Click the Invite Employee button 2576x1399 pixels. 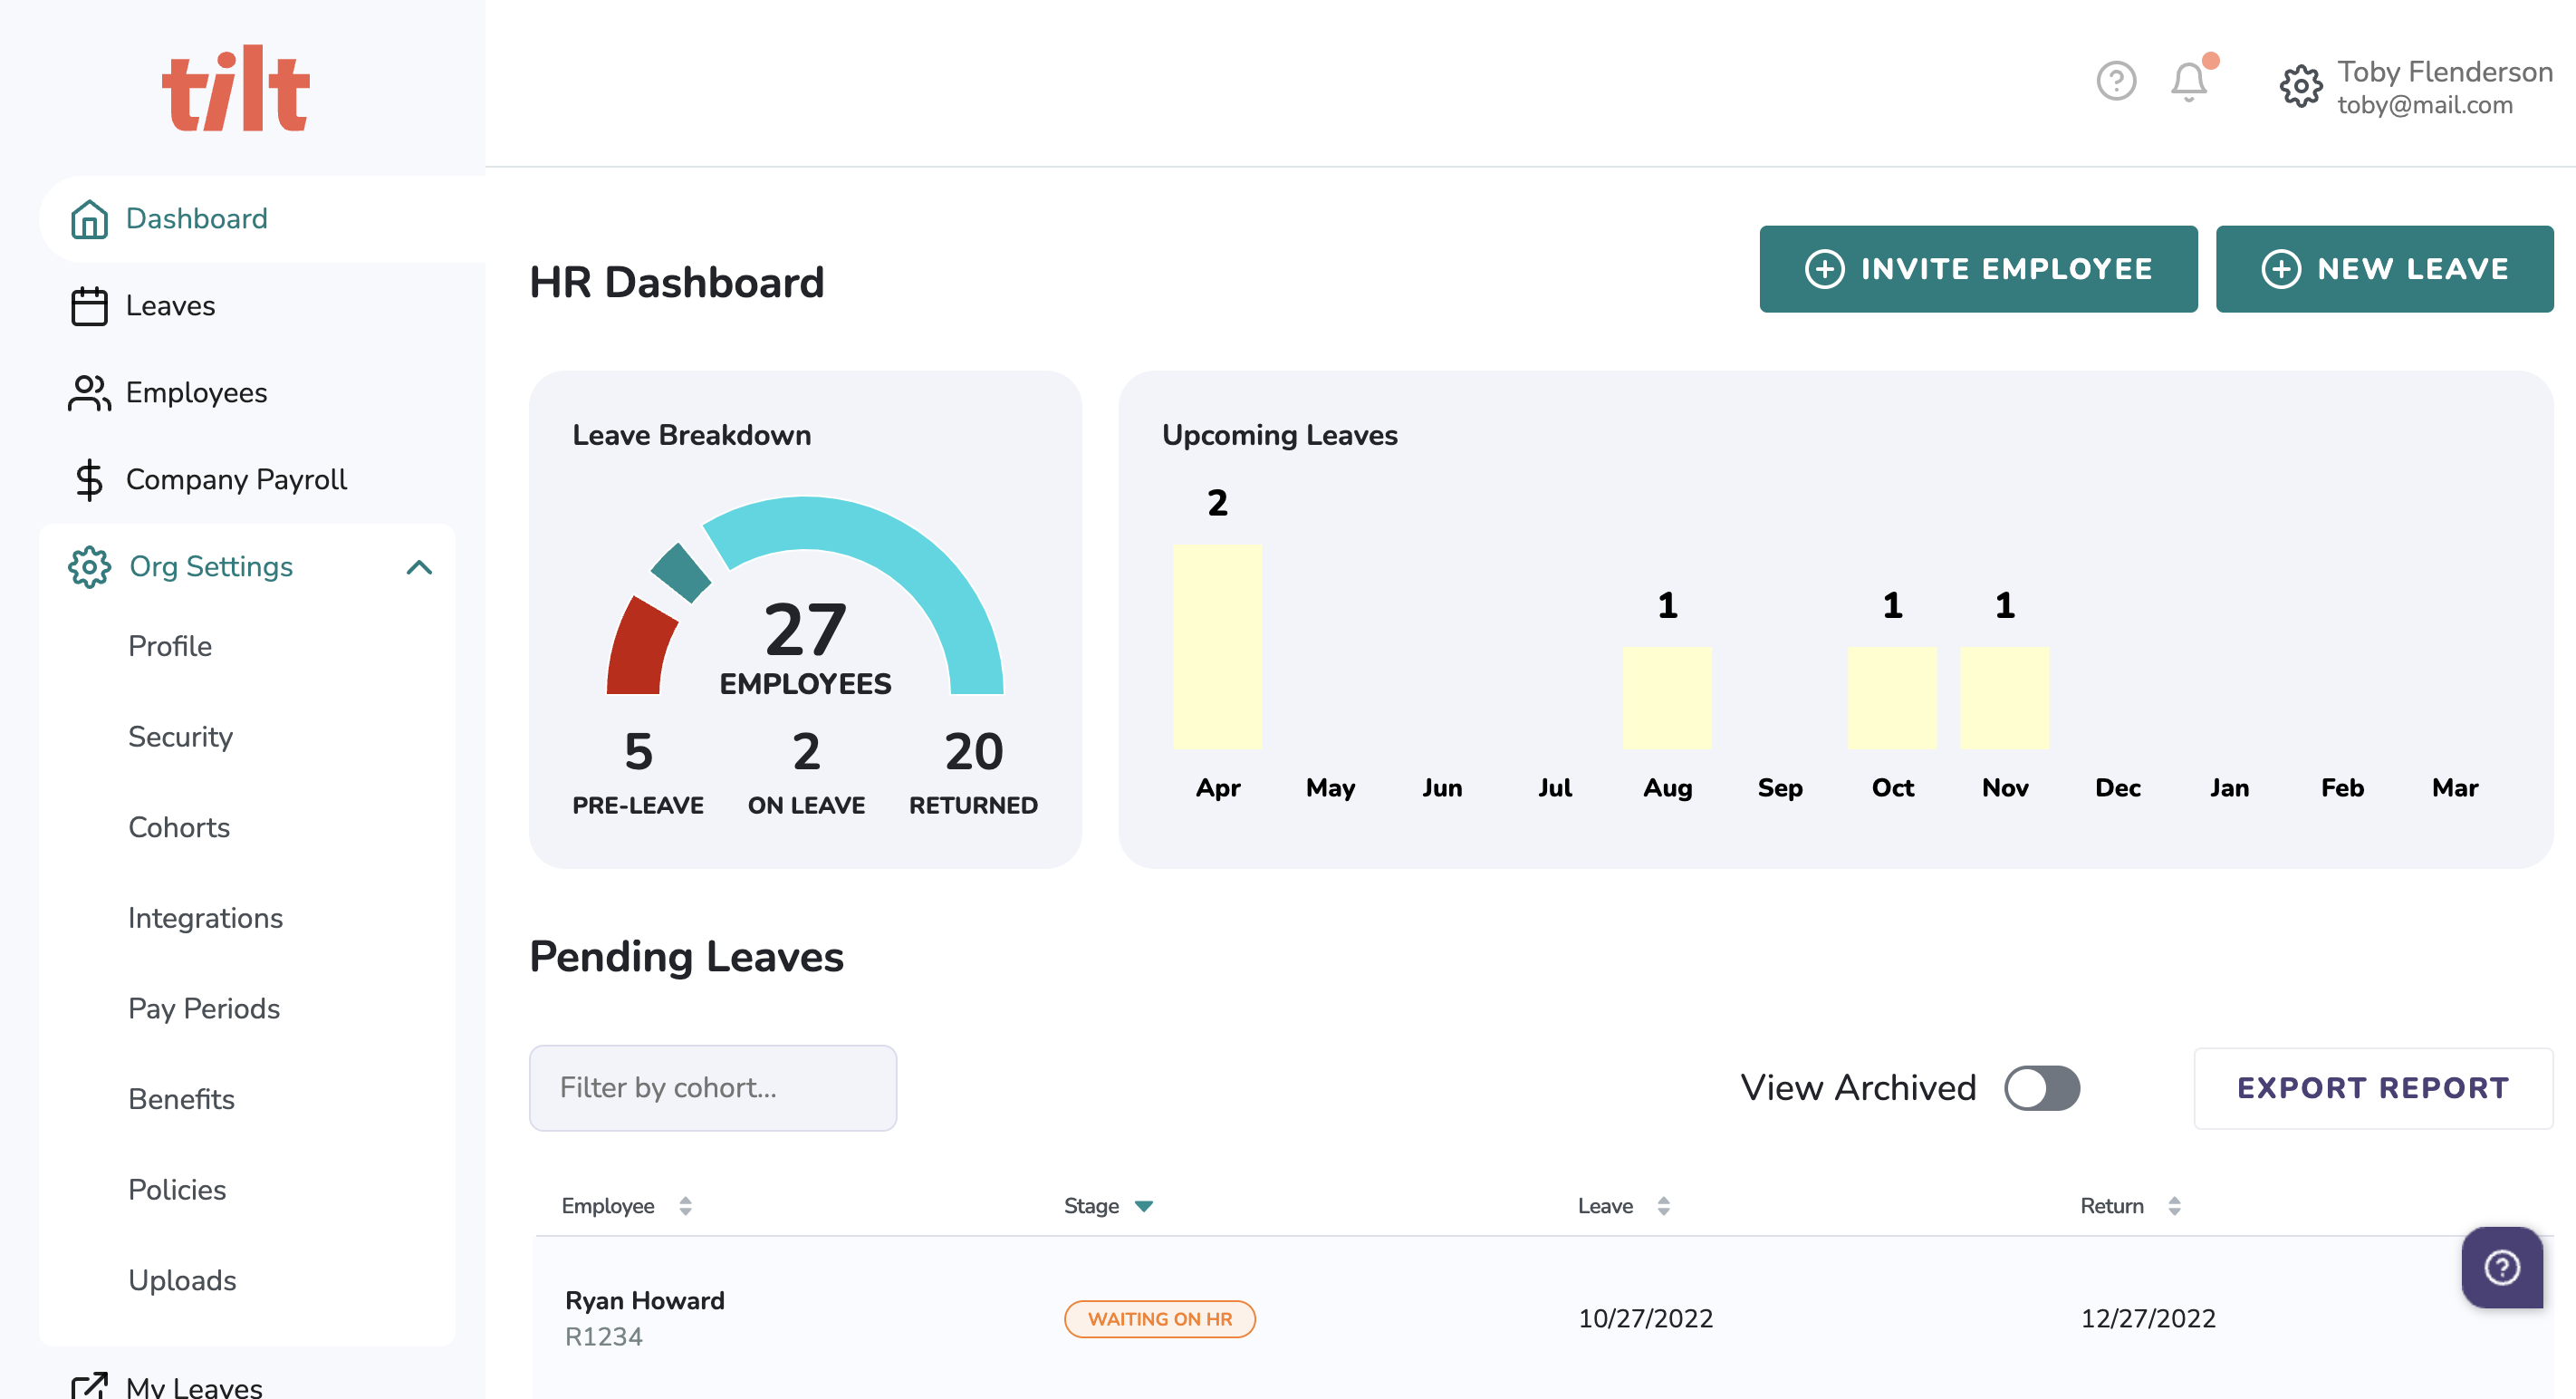[1977, 269]
